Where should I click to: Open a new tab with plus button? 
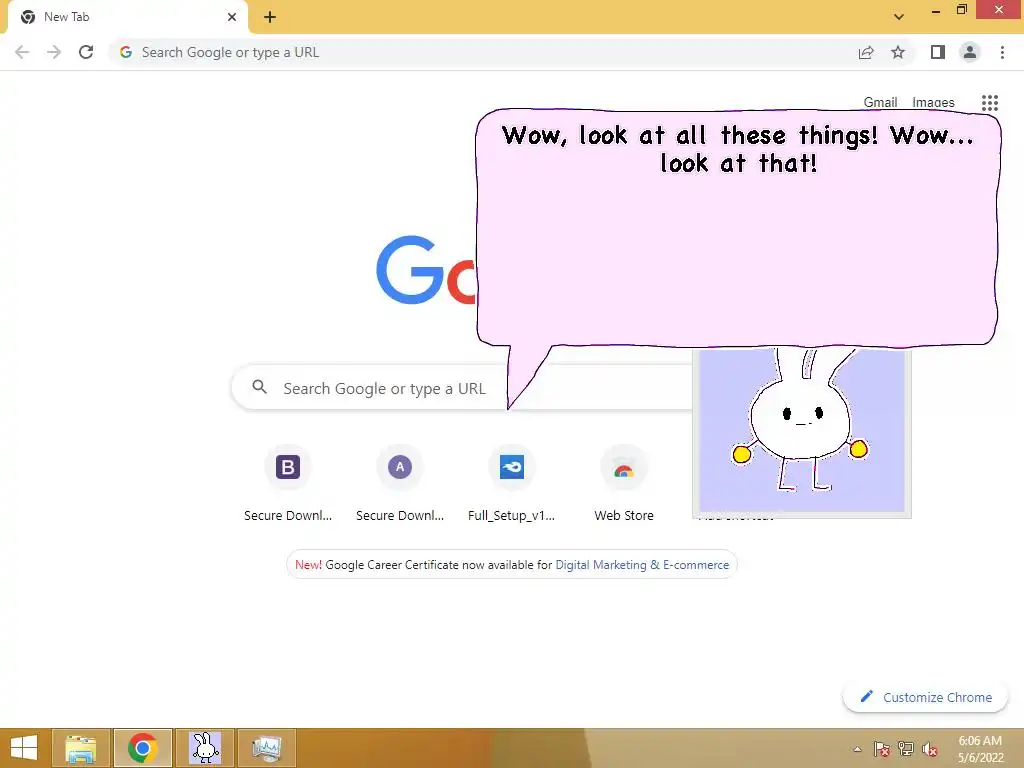click(x=270, y=17)
